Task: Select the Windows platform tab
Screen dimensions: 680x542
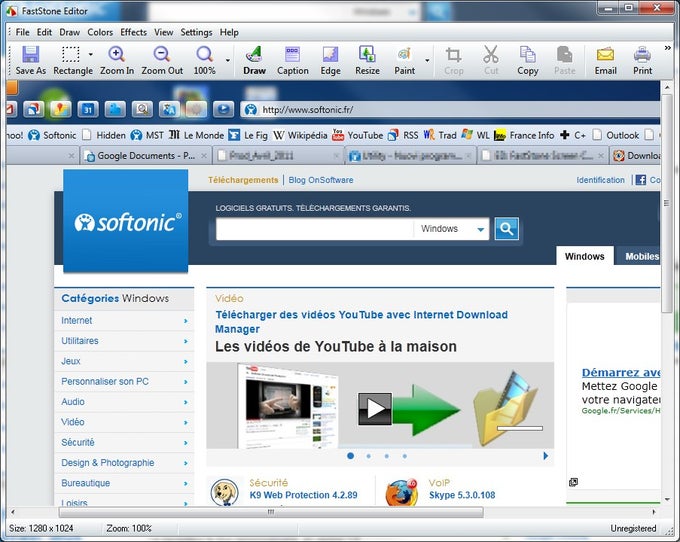Action: (x=585, y=256)
